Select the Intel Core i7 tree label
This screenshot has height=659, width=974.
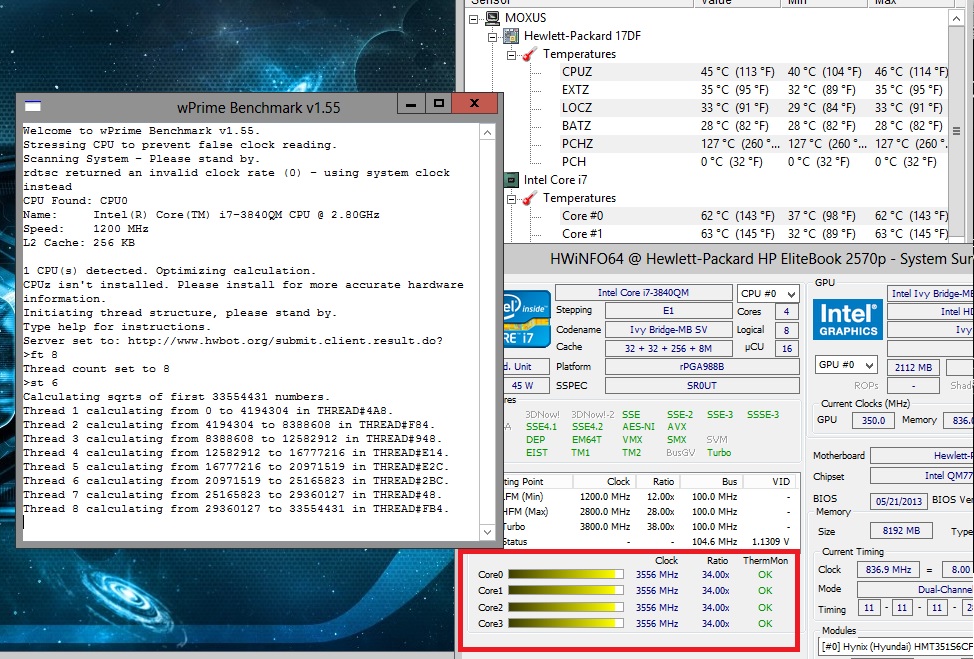click(x=555, y=180)
